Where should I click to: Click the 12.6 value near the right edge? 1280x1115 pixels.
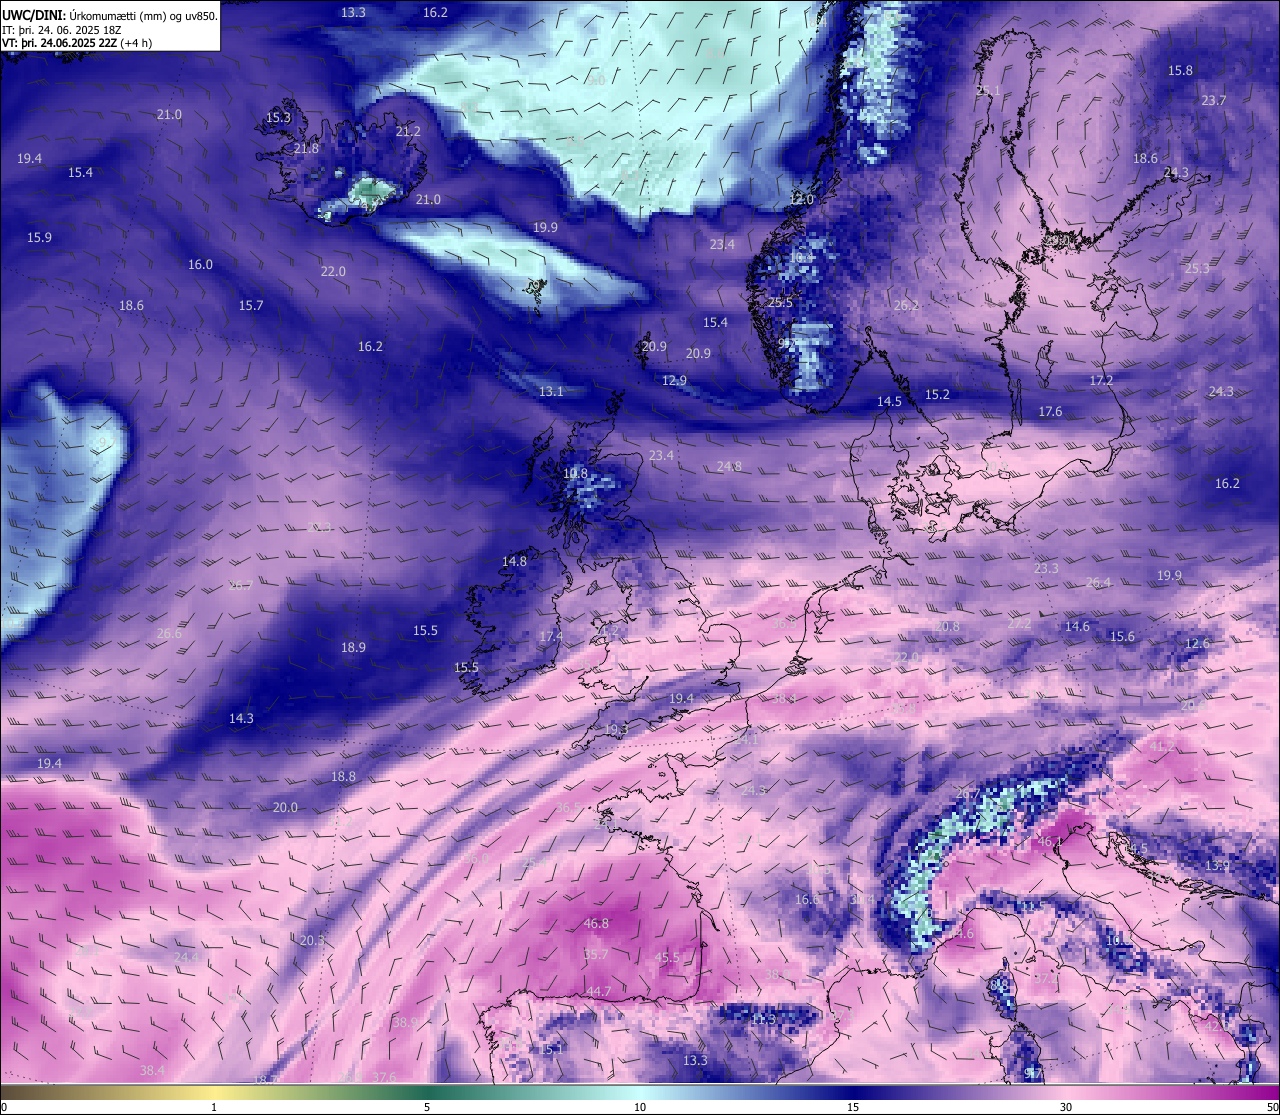[1197, 644]
